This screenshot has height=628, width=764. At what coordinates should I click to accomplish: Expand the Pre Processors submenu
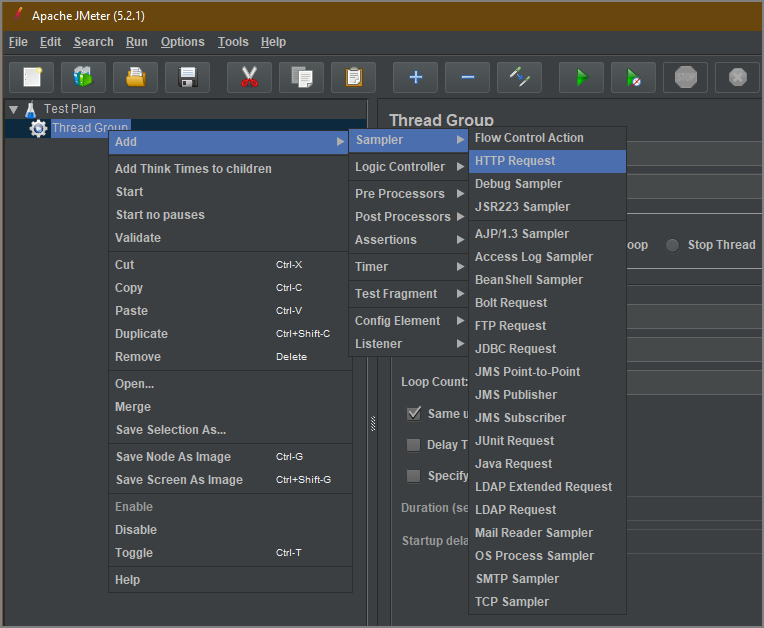click(409, 193)
